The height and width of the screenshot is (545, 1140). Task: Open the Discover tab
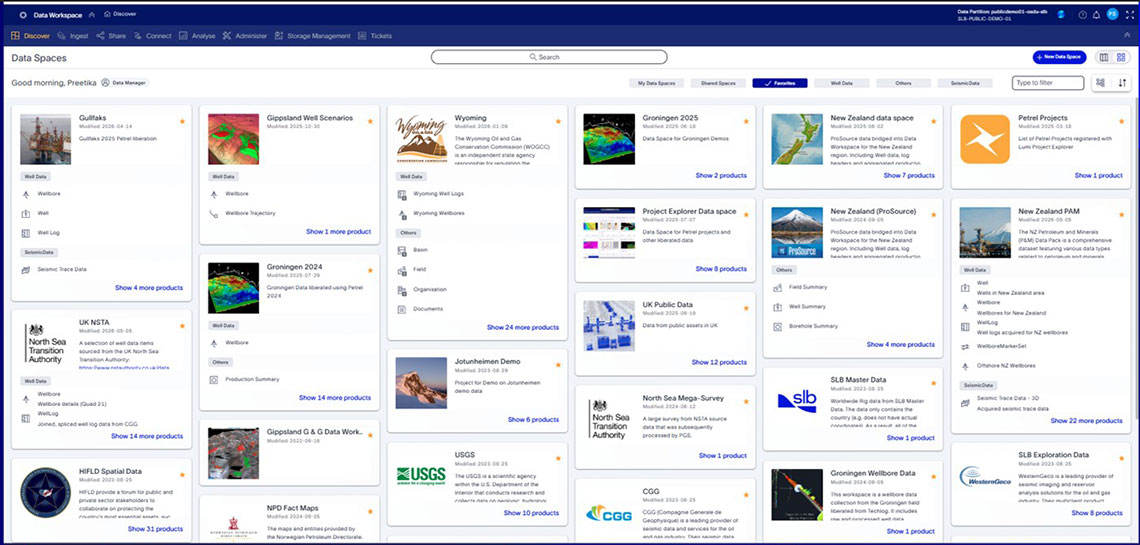31,36
